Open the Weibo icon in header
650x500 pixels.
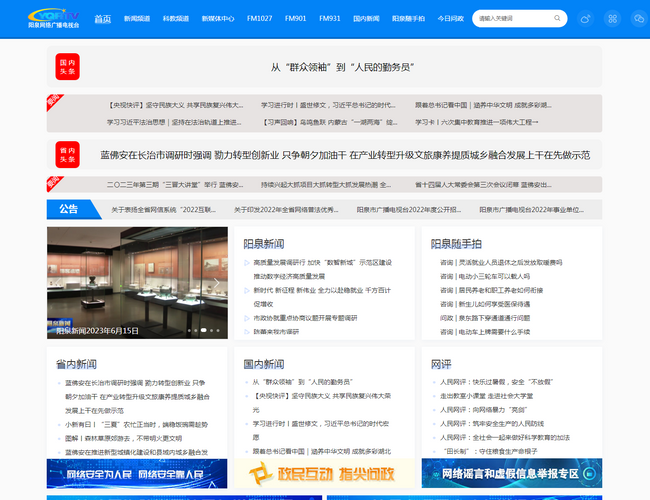click(586, 18)
